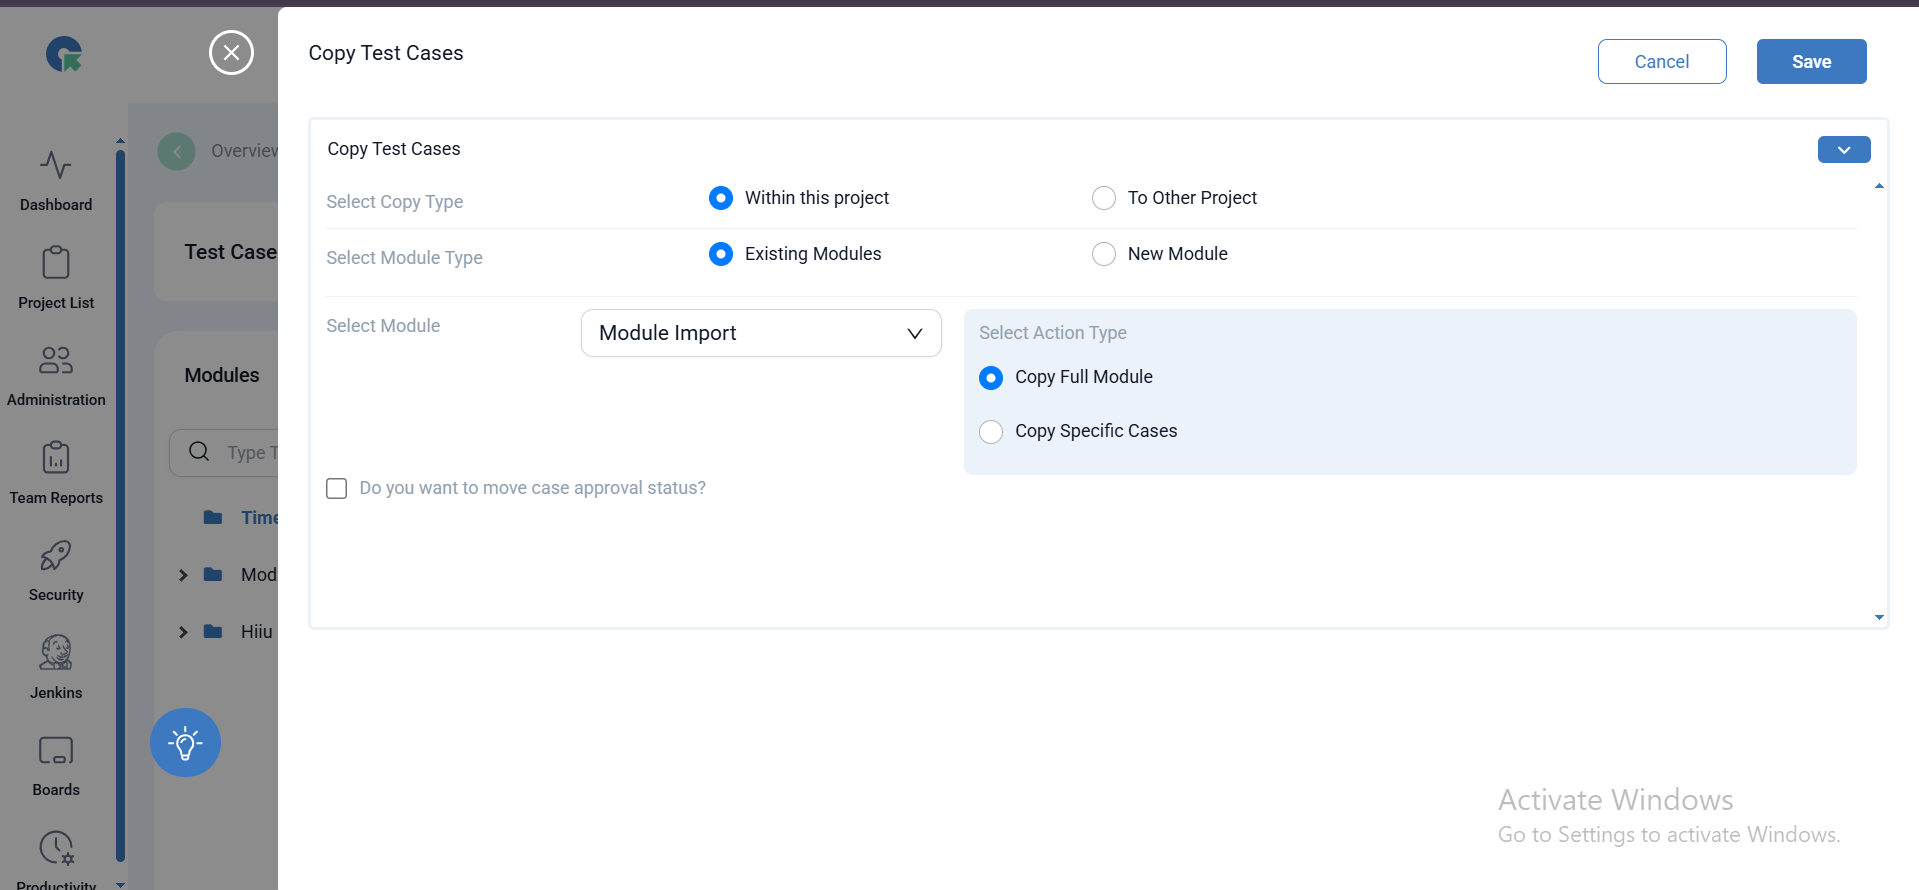Viewport: 1919px width, 890px height.
Task: Open the Boards icon in sidebar
Action: 56,751
